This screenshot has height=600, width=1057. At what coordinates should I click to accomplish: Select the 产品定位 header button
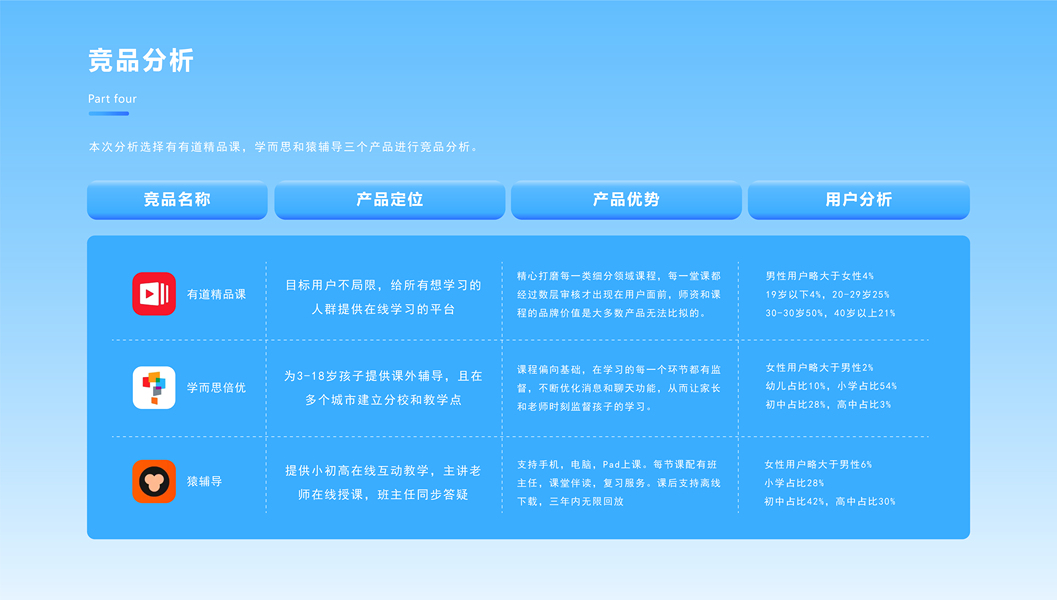(390, 200)
